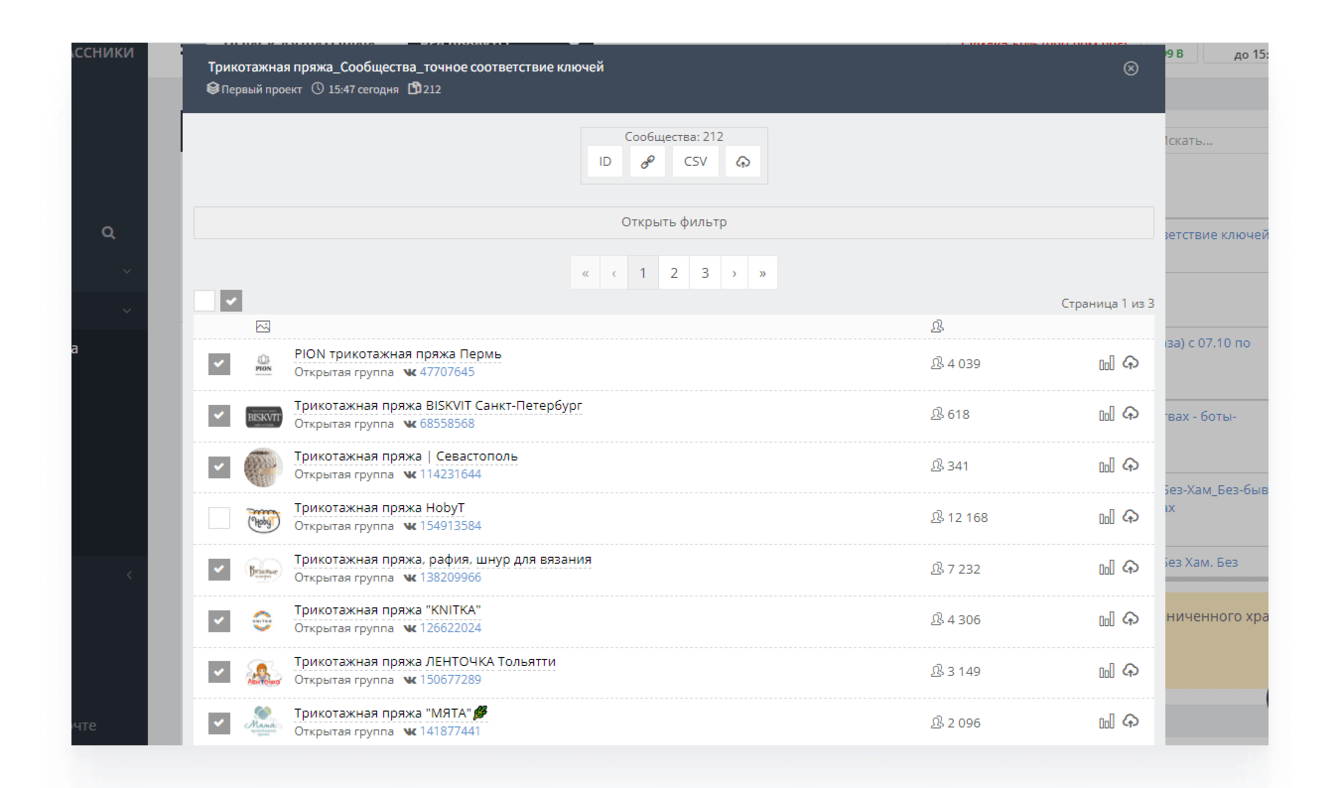This screenshot has height=788, width=1340.
Task: View statistics for Трикотажная пряжа "МЯТА"
Action: point(1106,722)
